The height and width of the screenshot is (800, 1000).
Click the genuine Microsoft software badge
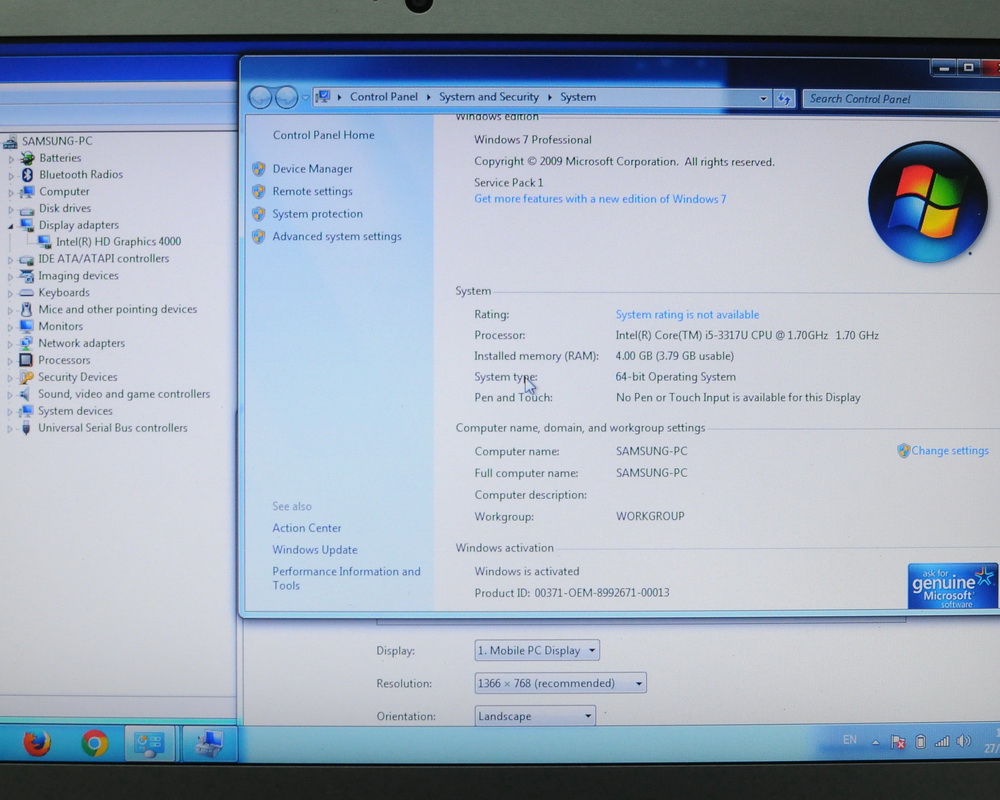click(x=952, y=586)
